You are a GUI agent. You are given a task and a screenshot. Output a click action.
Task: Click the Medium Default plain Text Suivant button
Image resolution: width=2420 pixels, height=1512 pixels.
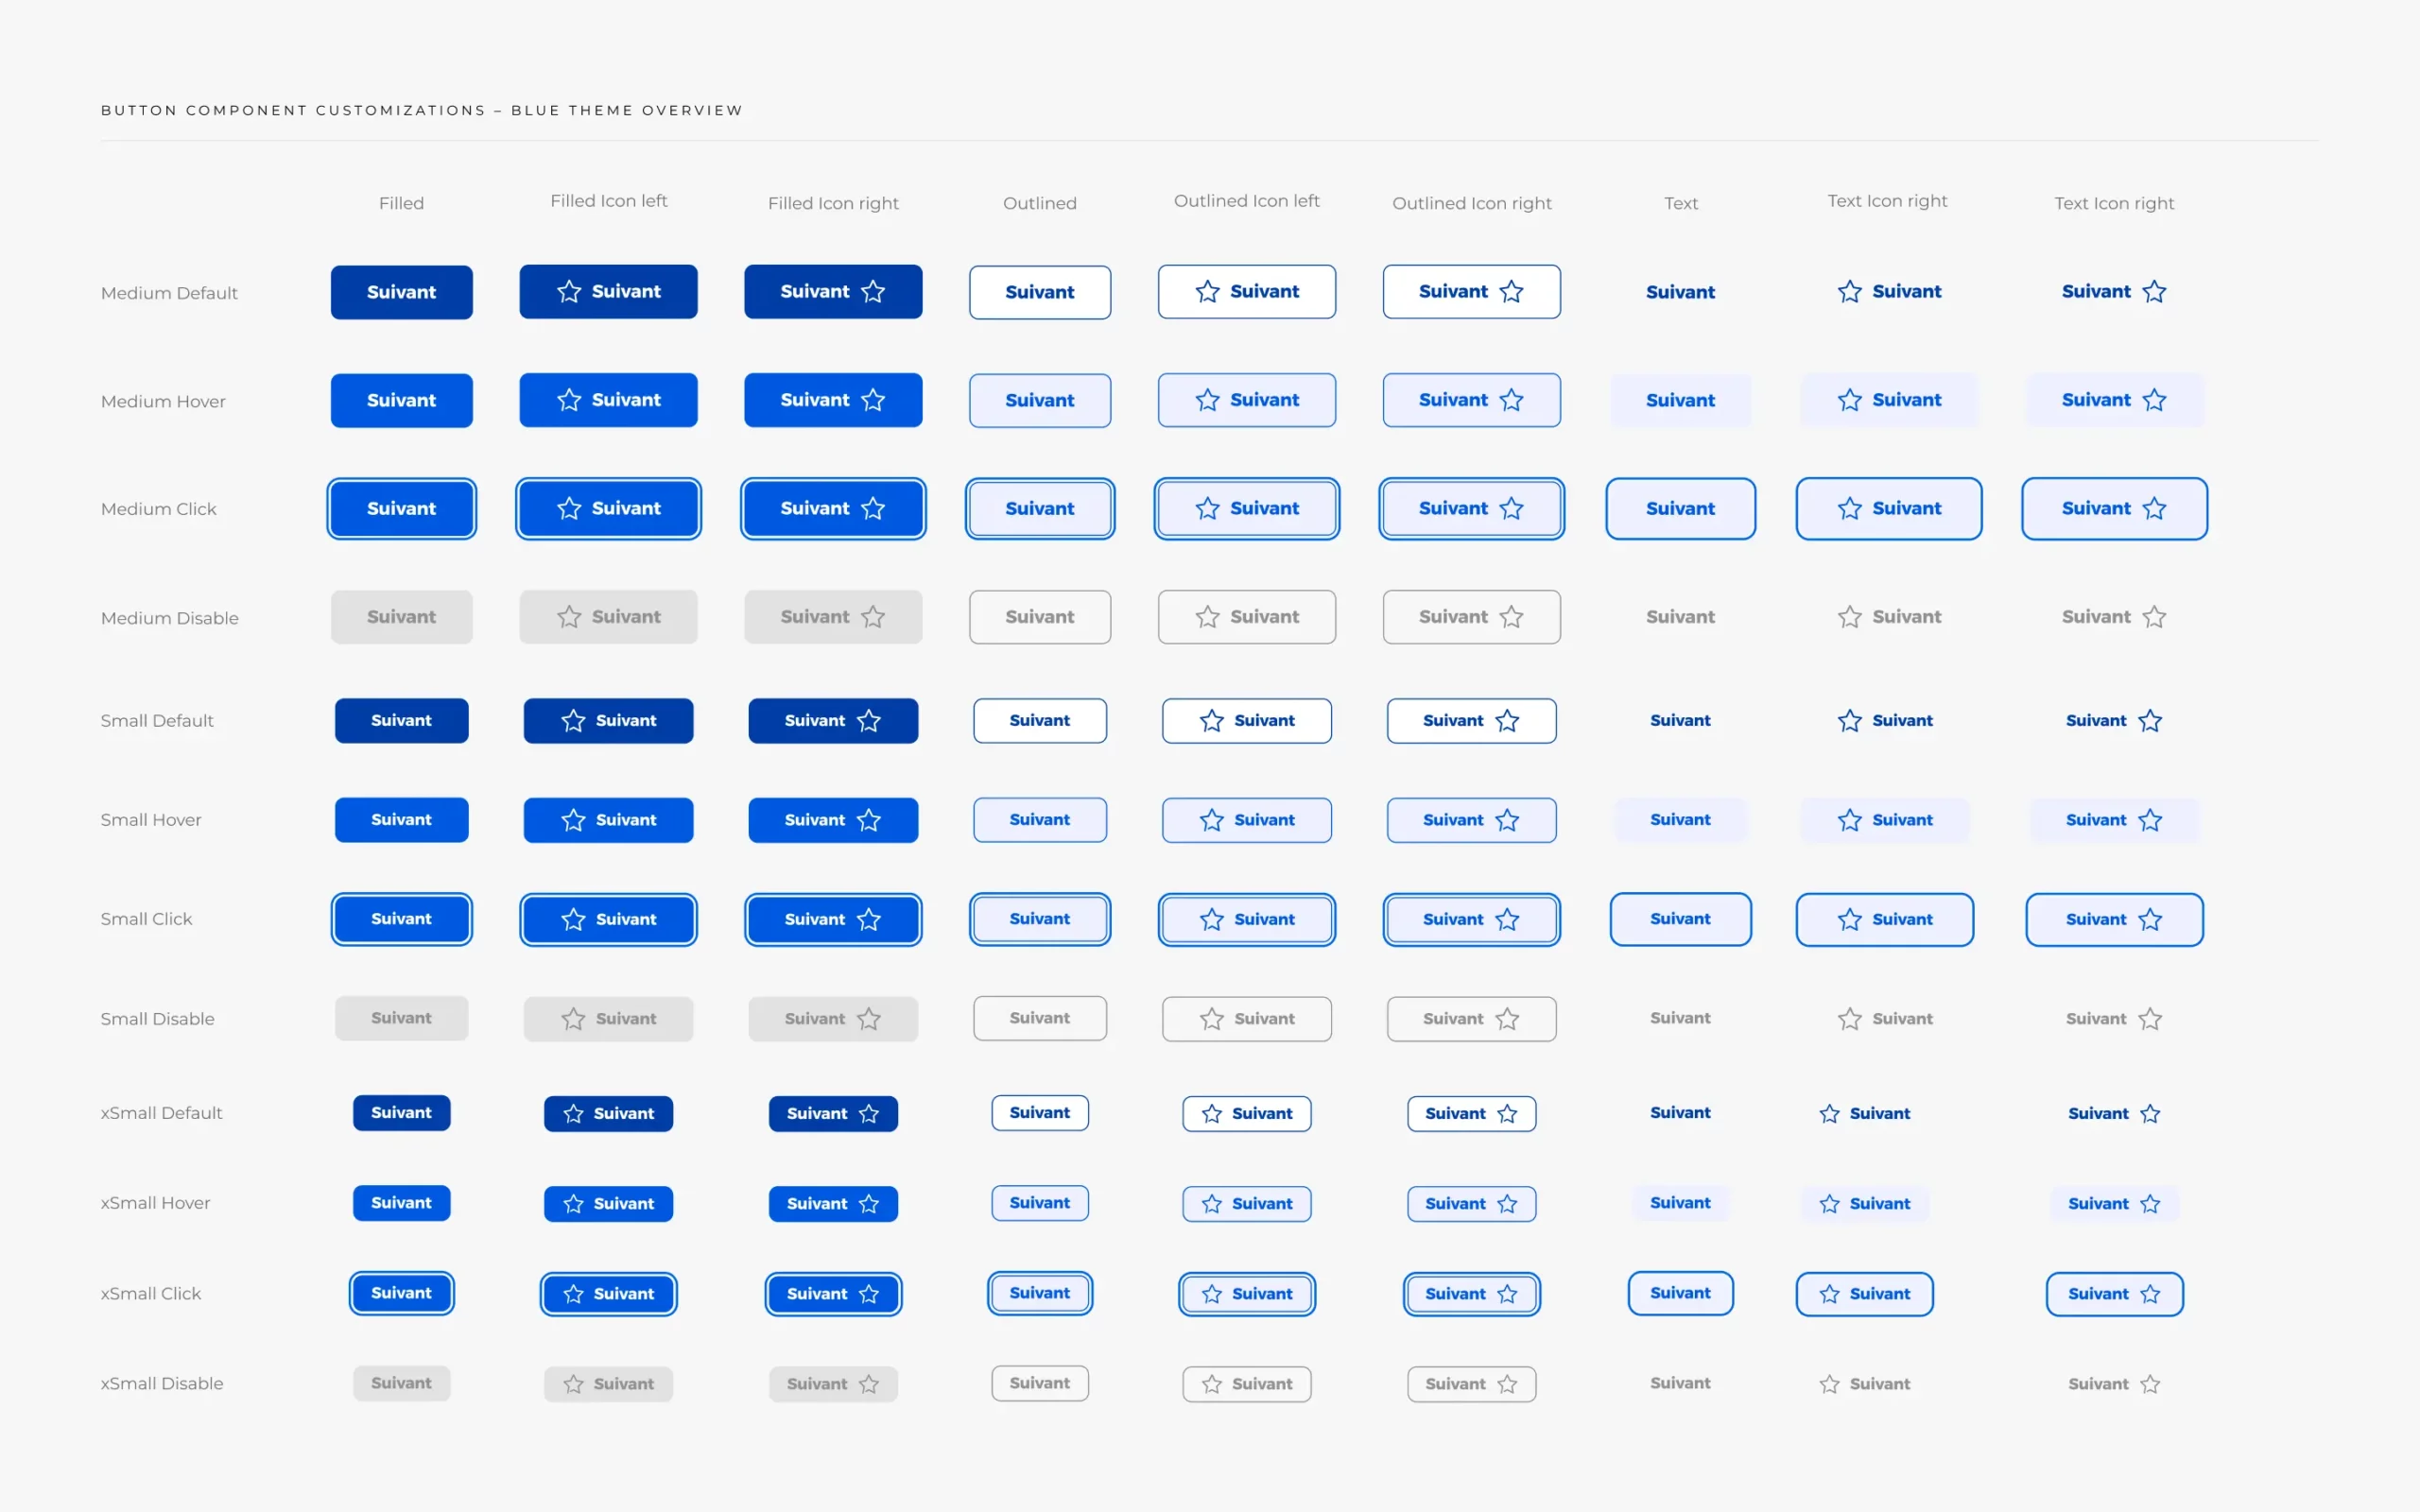tap(1680, 292)
